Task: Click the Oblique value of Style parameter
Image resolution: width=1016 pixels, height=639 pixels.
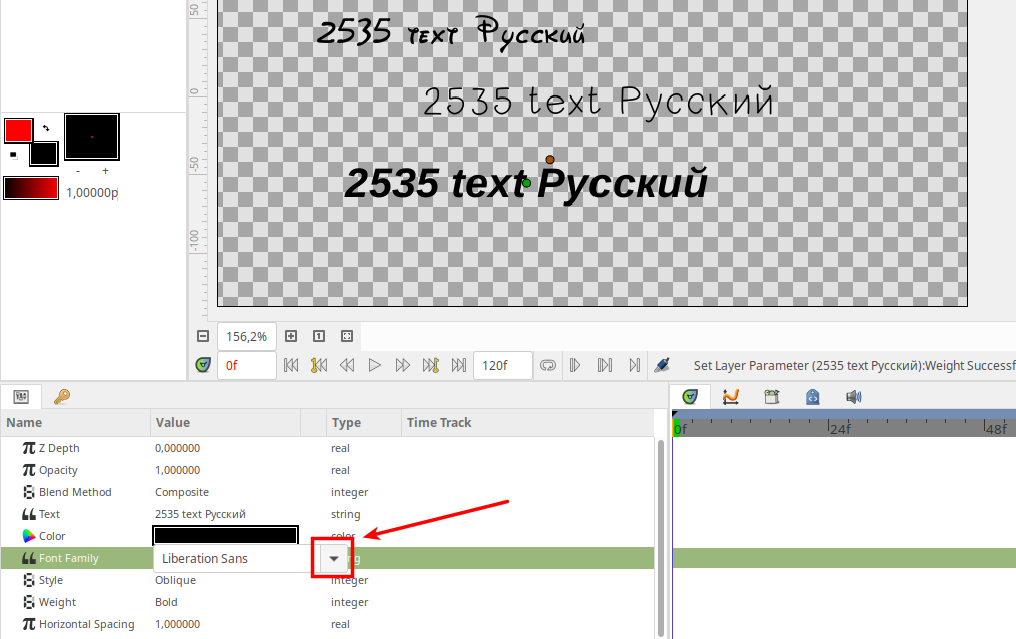Action: 176,580
